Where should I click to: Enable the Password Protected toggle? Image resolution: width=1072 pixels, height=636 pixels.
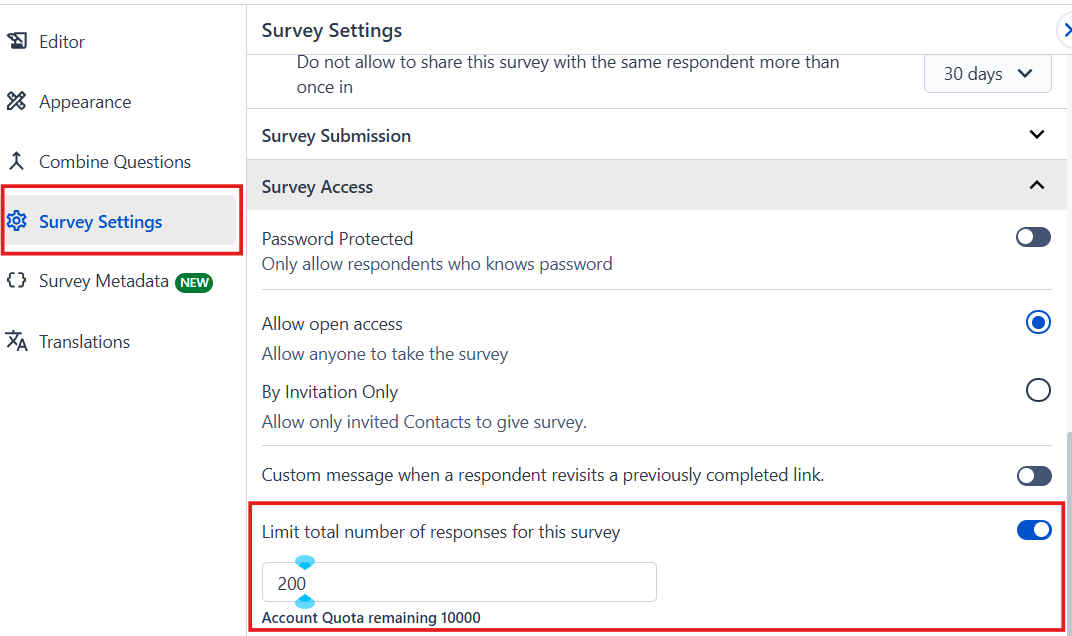point(1034,237)
